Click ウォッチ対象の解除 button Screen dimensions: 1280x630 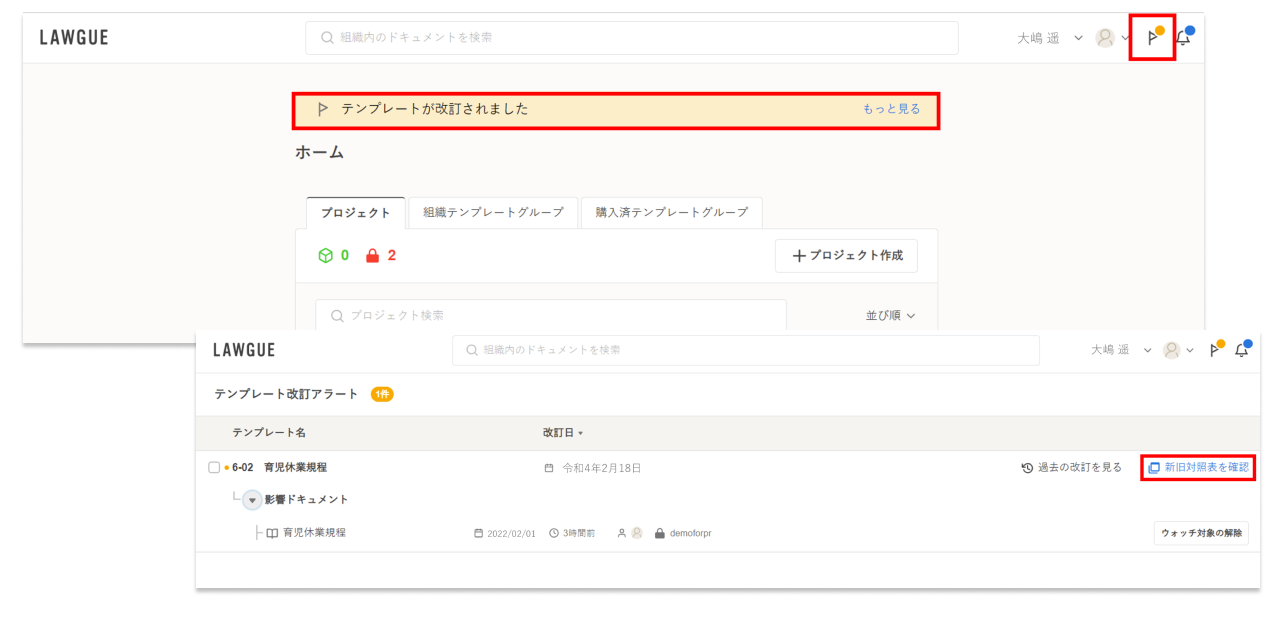click(x=1201, y=533)
